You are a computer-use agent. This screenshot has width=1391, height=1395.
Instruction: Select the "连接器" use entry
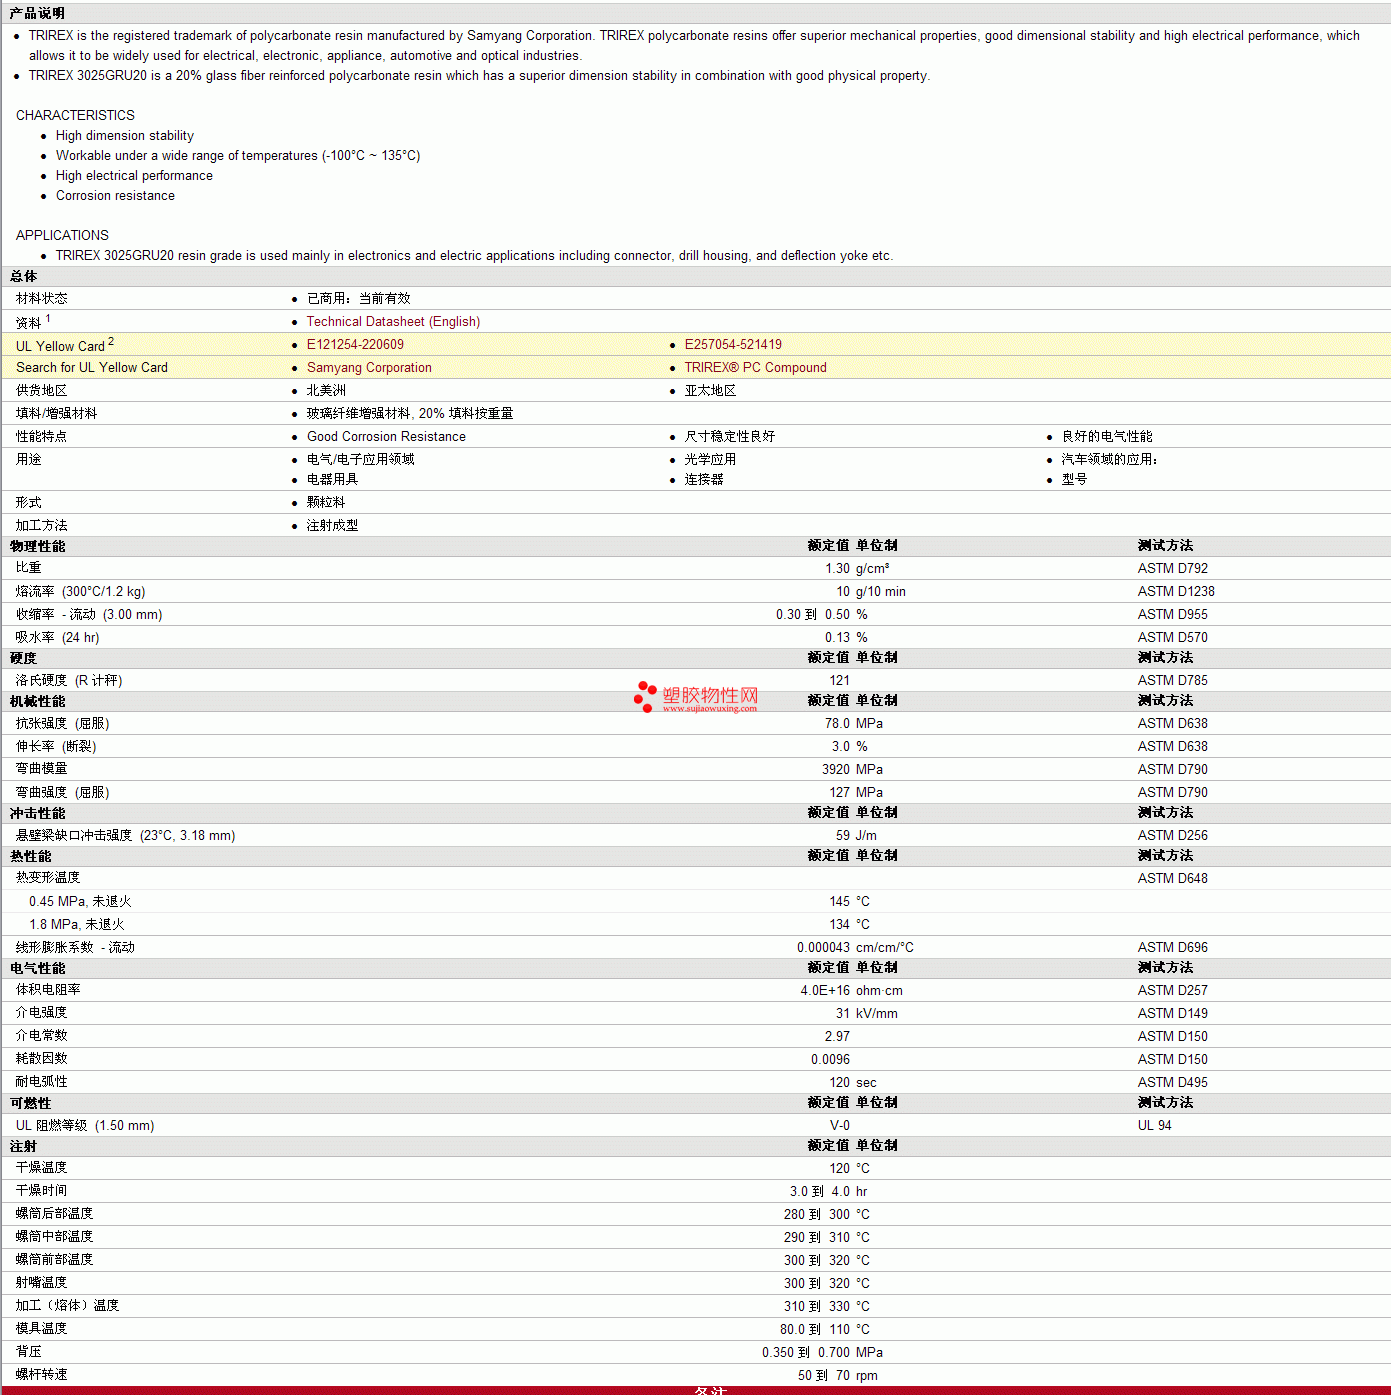click(704, 480)
